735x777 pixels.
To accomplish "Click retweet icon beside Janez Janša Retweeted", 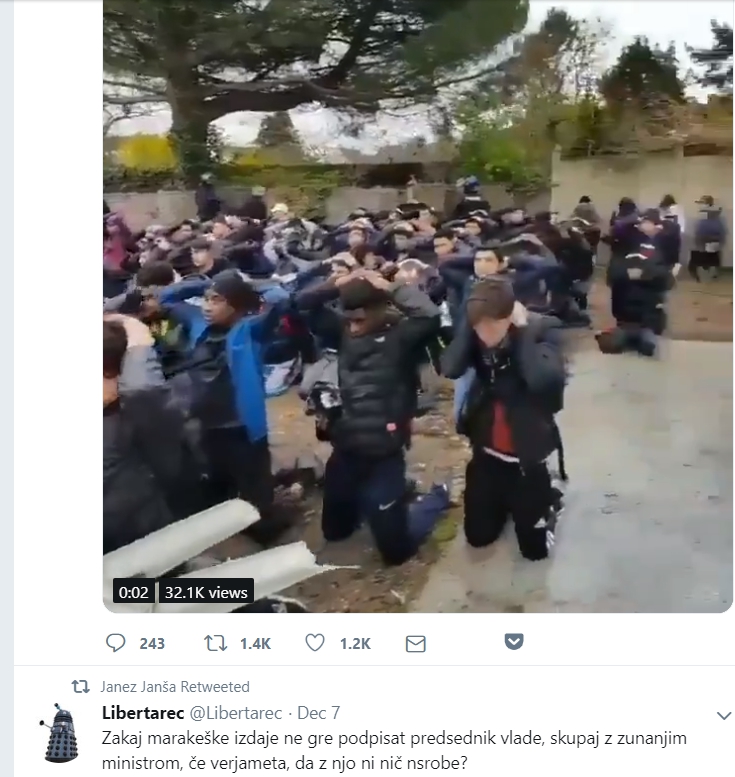I will pyautogui.click(x=80, y=687).
